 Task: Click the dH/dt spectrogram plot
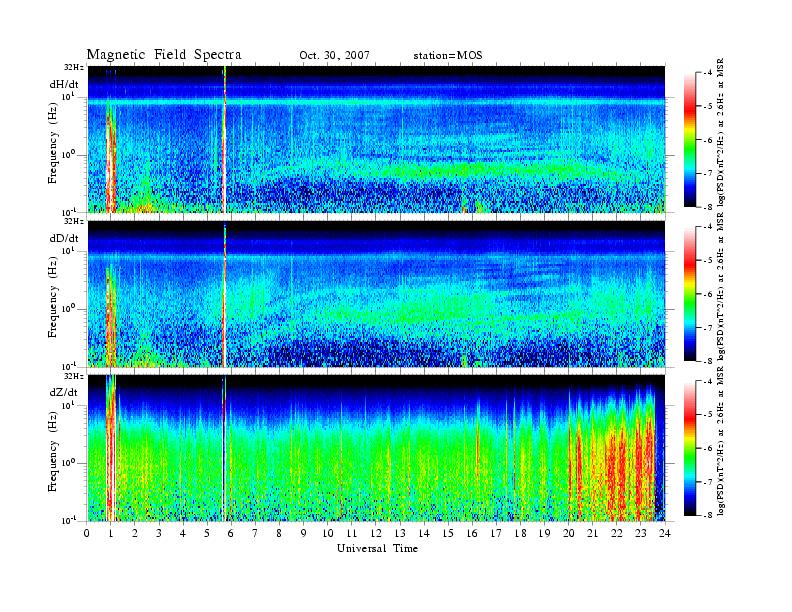coord(376,139)
